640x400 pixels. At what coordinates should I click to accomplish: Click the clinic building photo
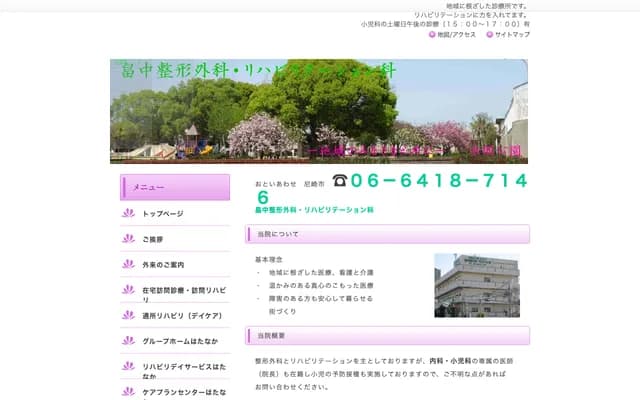477,285
